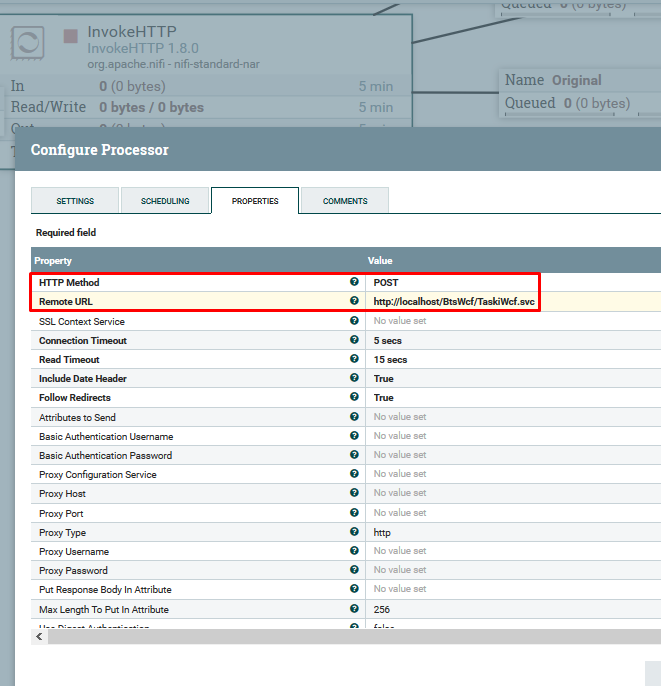Image resolution: width=661 pixels, height=686 pixels.
Task: Open the Follow Redirects True value
Action: pyautogui.click(x=384, y=398)
